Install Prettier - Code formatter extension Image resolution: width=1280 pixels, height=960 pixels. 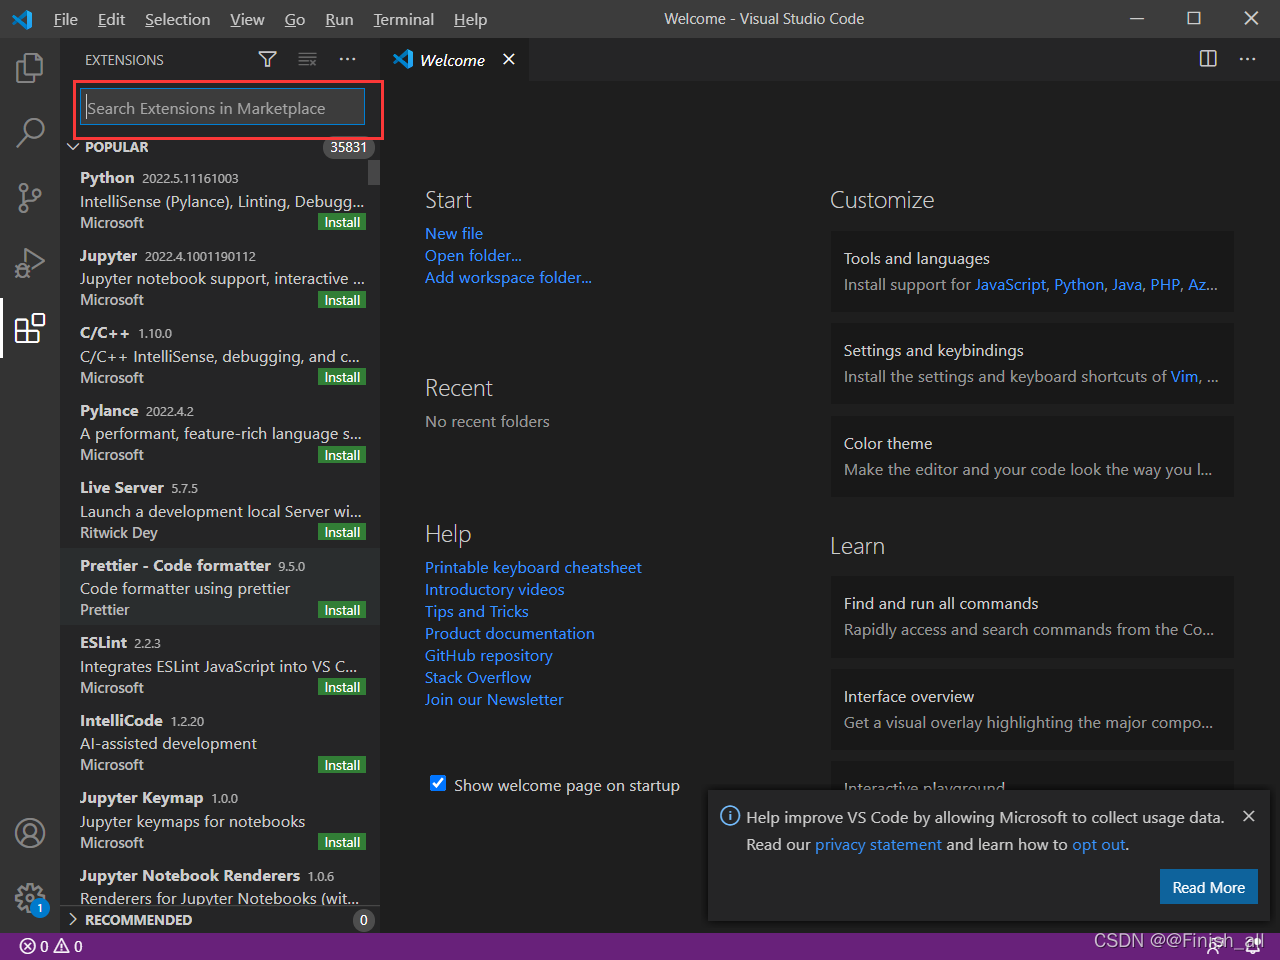342,610
